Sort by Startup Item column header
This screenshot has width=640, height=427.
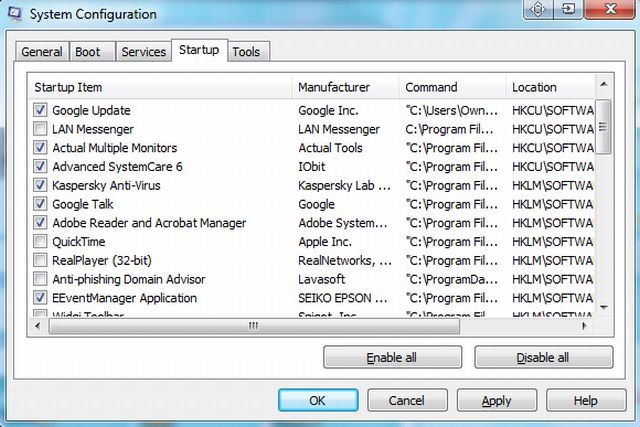pos(160,87)
